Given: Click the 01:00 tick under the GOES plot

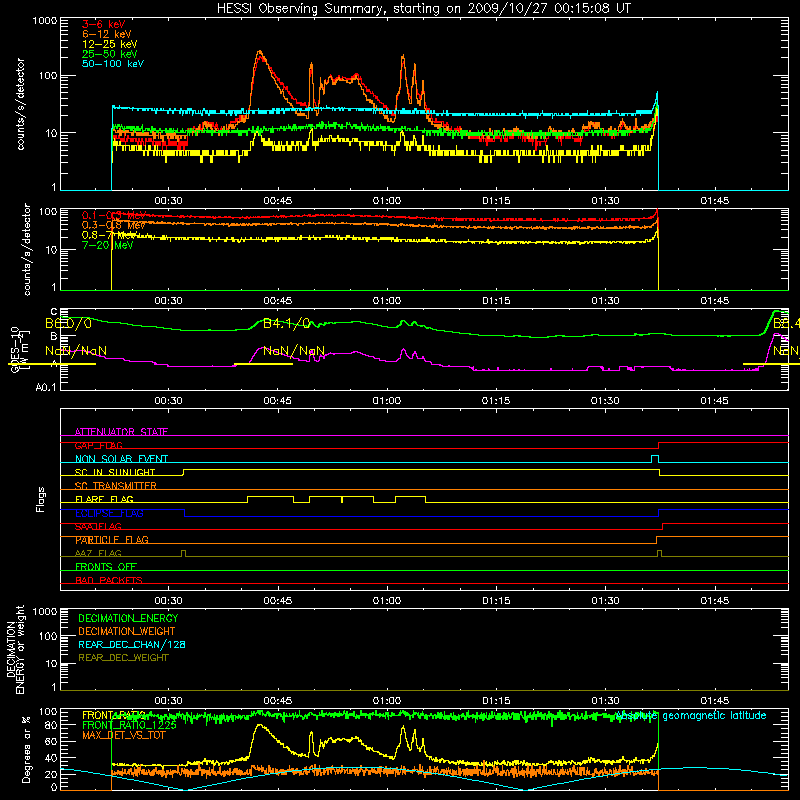Looking at the screenshot, I should (387, 401).
